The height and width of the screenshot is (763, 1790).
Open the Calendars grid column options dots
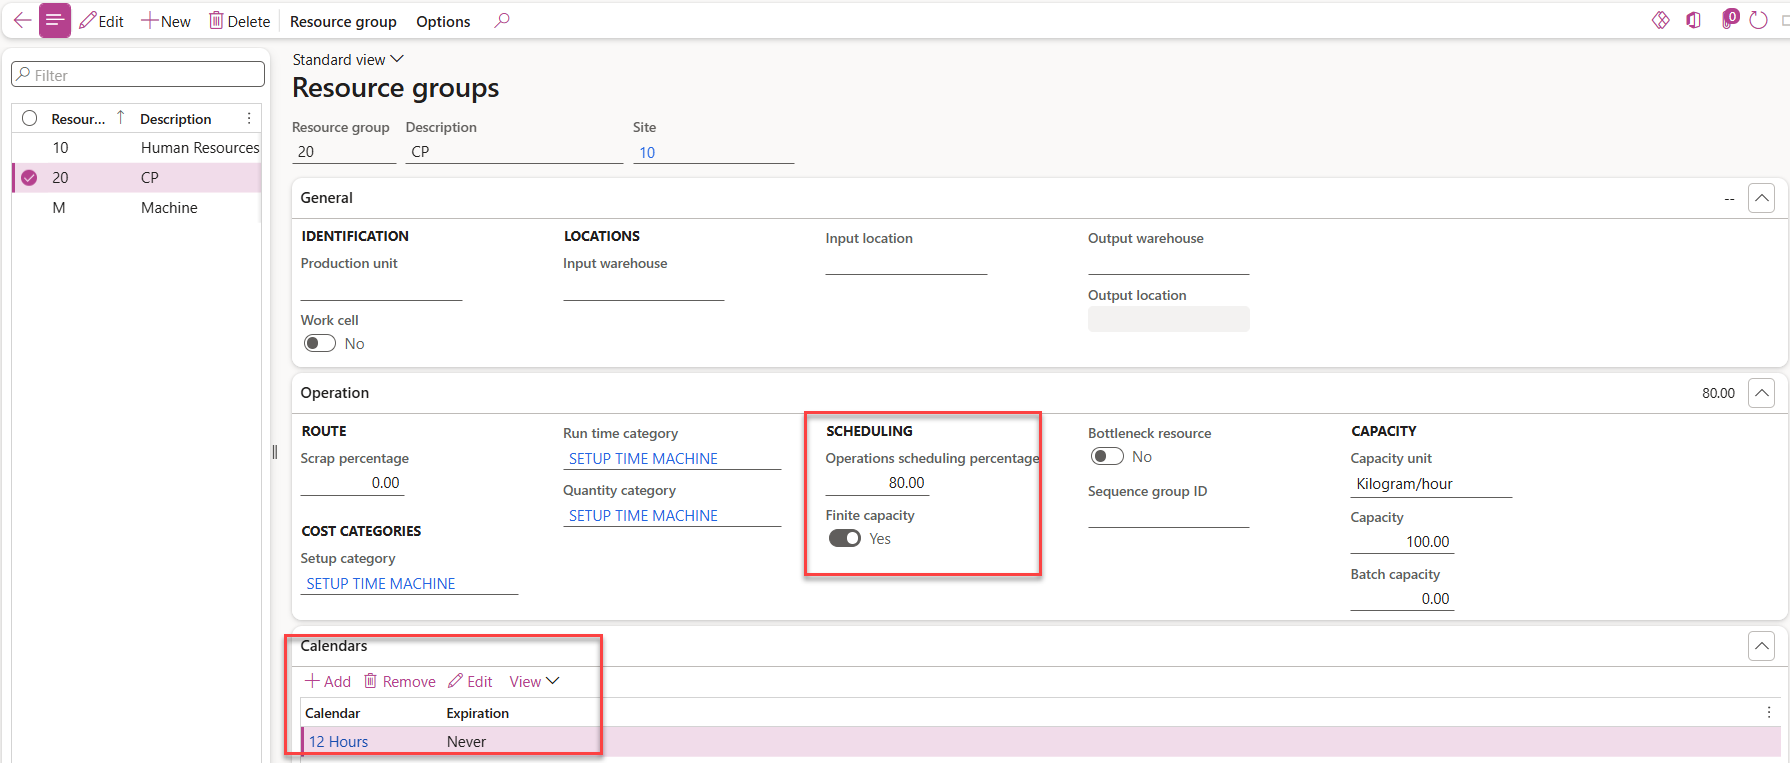point(1769,712)
